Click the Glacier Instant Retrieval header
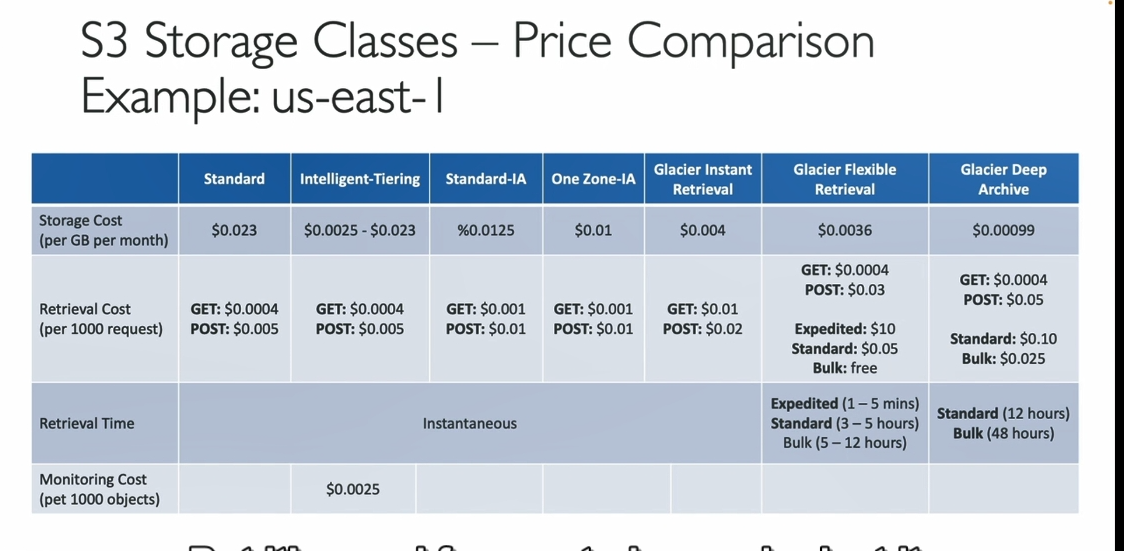The width and height of the screenshot is (1124, 551). pyautogui.click(x=703, y=178)
